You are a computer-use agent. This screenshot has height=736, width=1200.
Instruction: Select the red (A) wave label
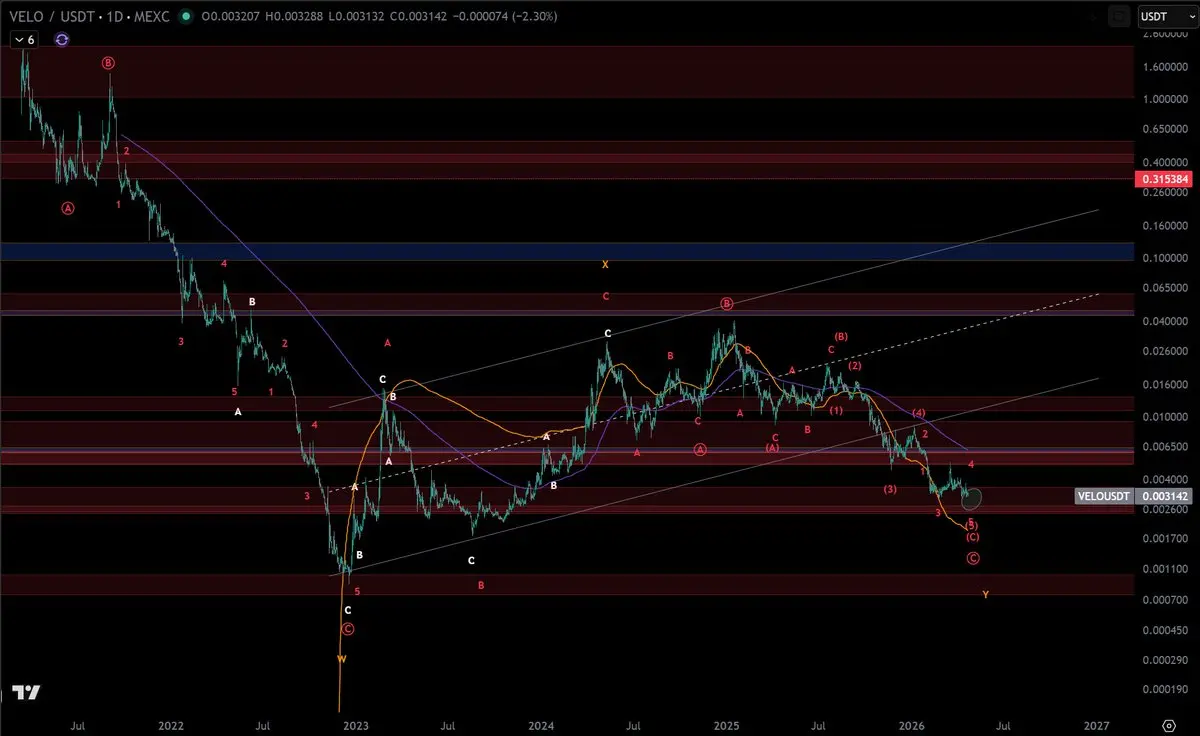tap(772, 448)
